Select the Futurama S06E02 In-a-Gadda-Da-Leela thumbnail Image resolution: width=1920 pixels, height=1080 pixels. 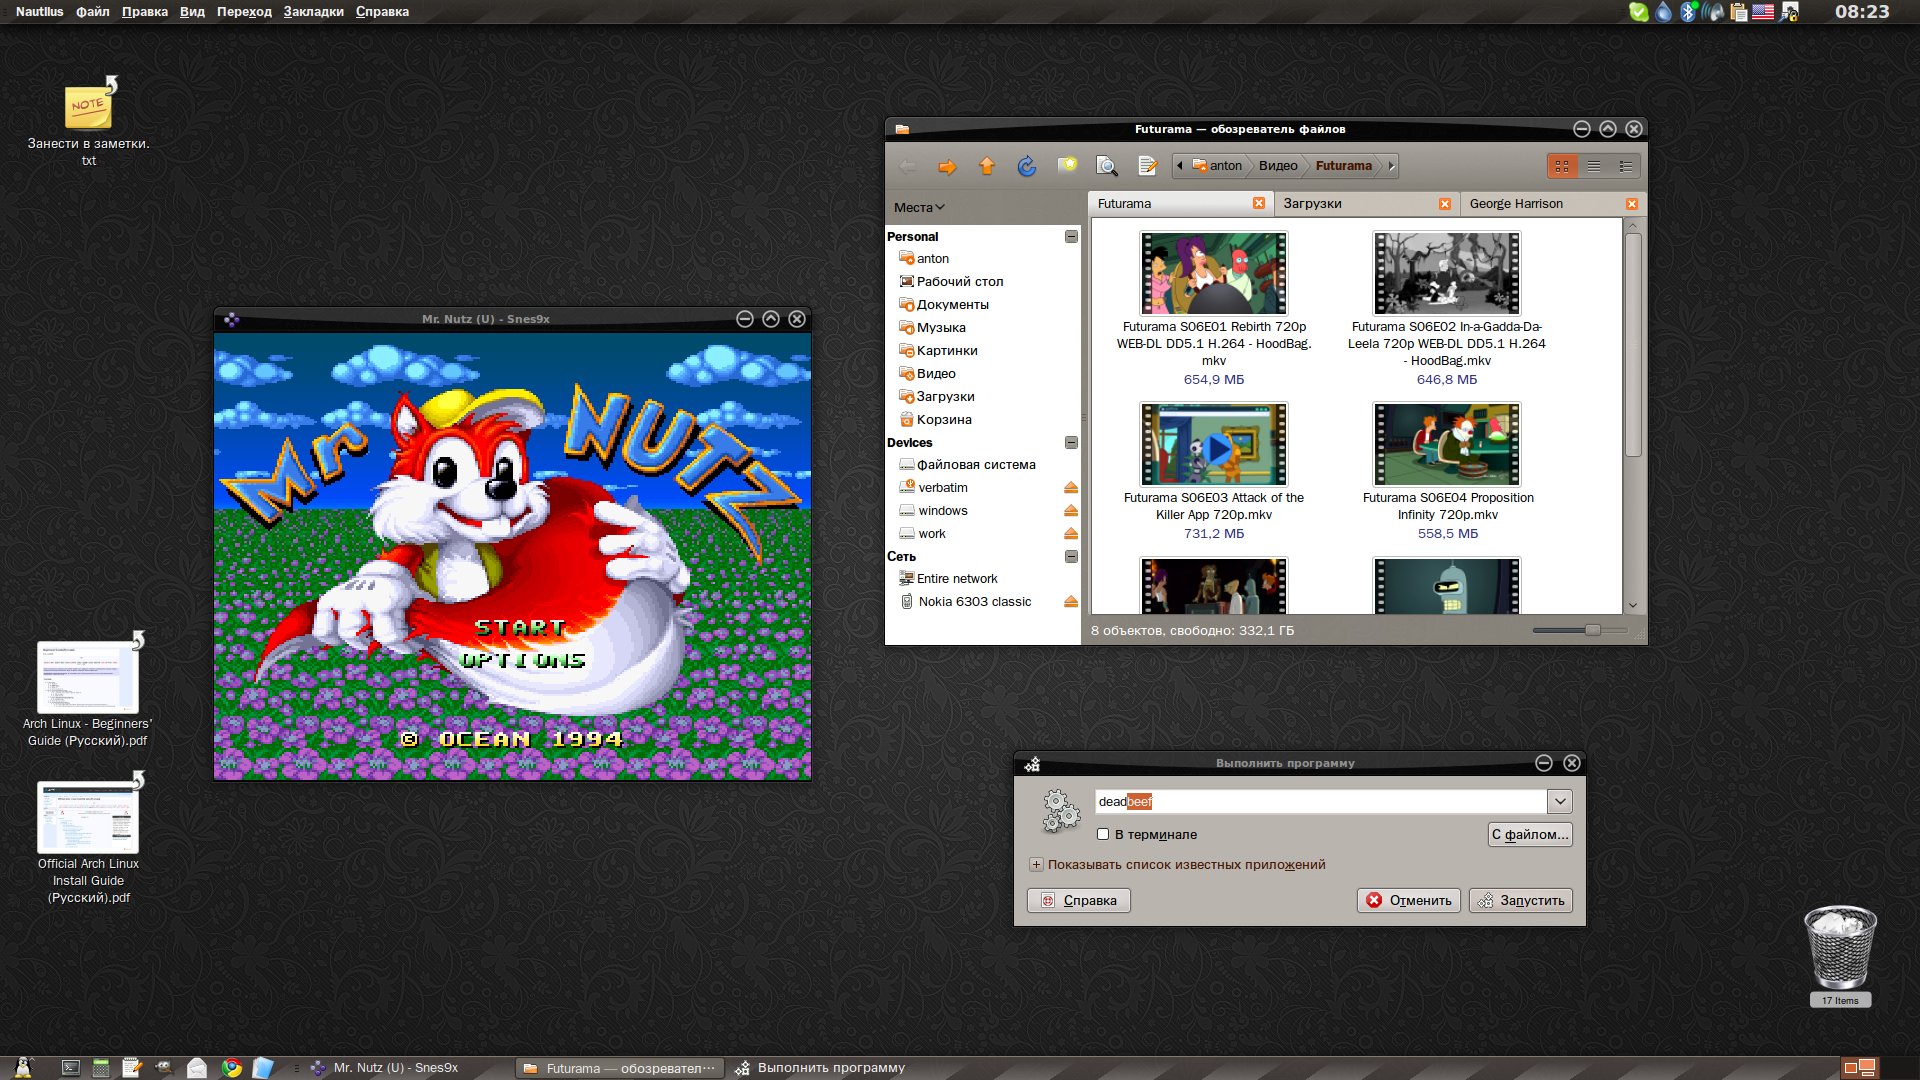(x=1447, y=274)
